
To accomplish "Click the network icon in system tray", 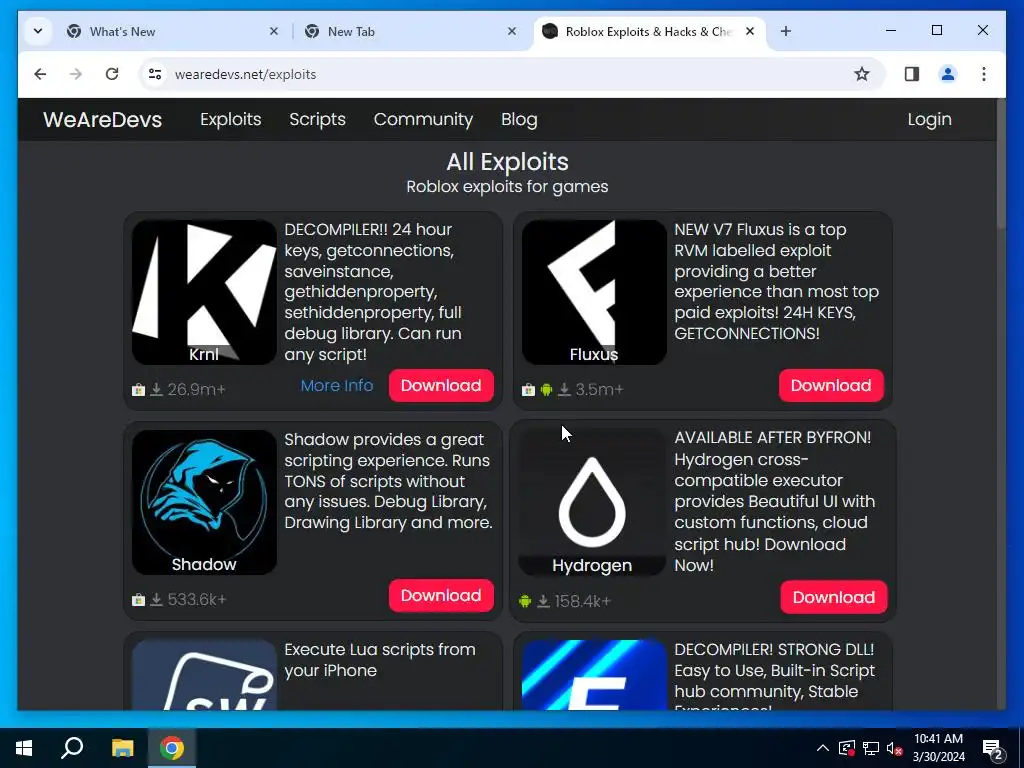I will pos(871,748).
